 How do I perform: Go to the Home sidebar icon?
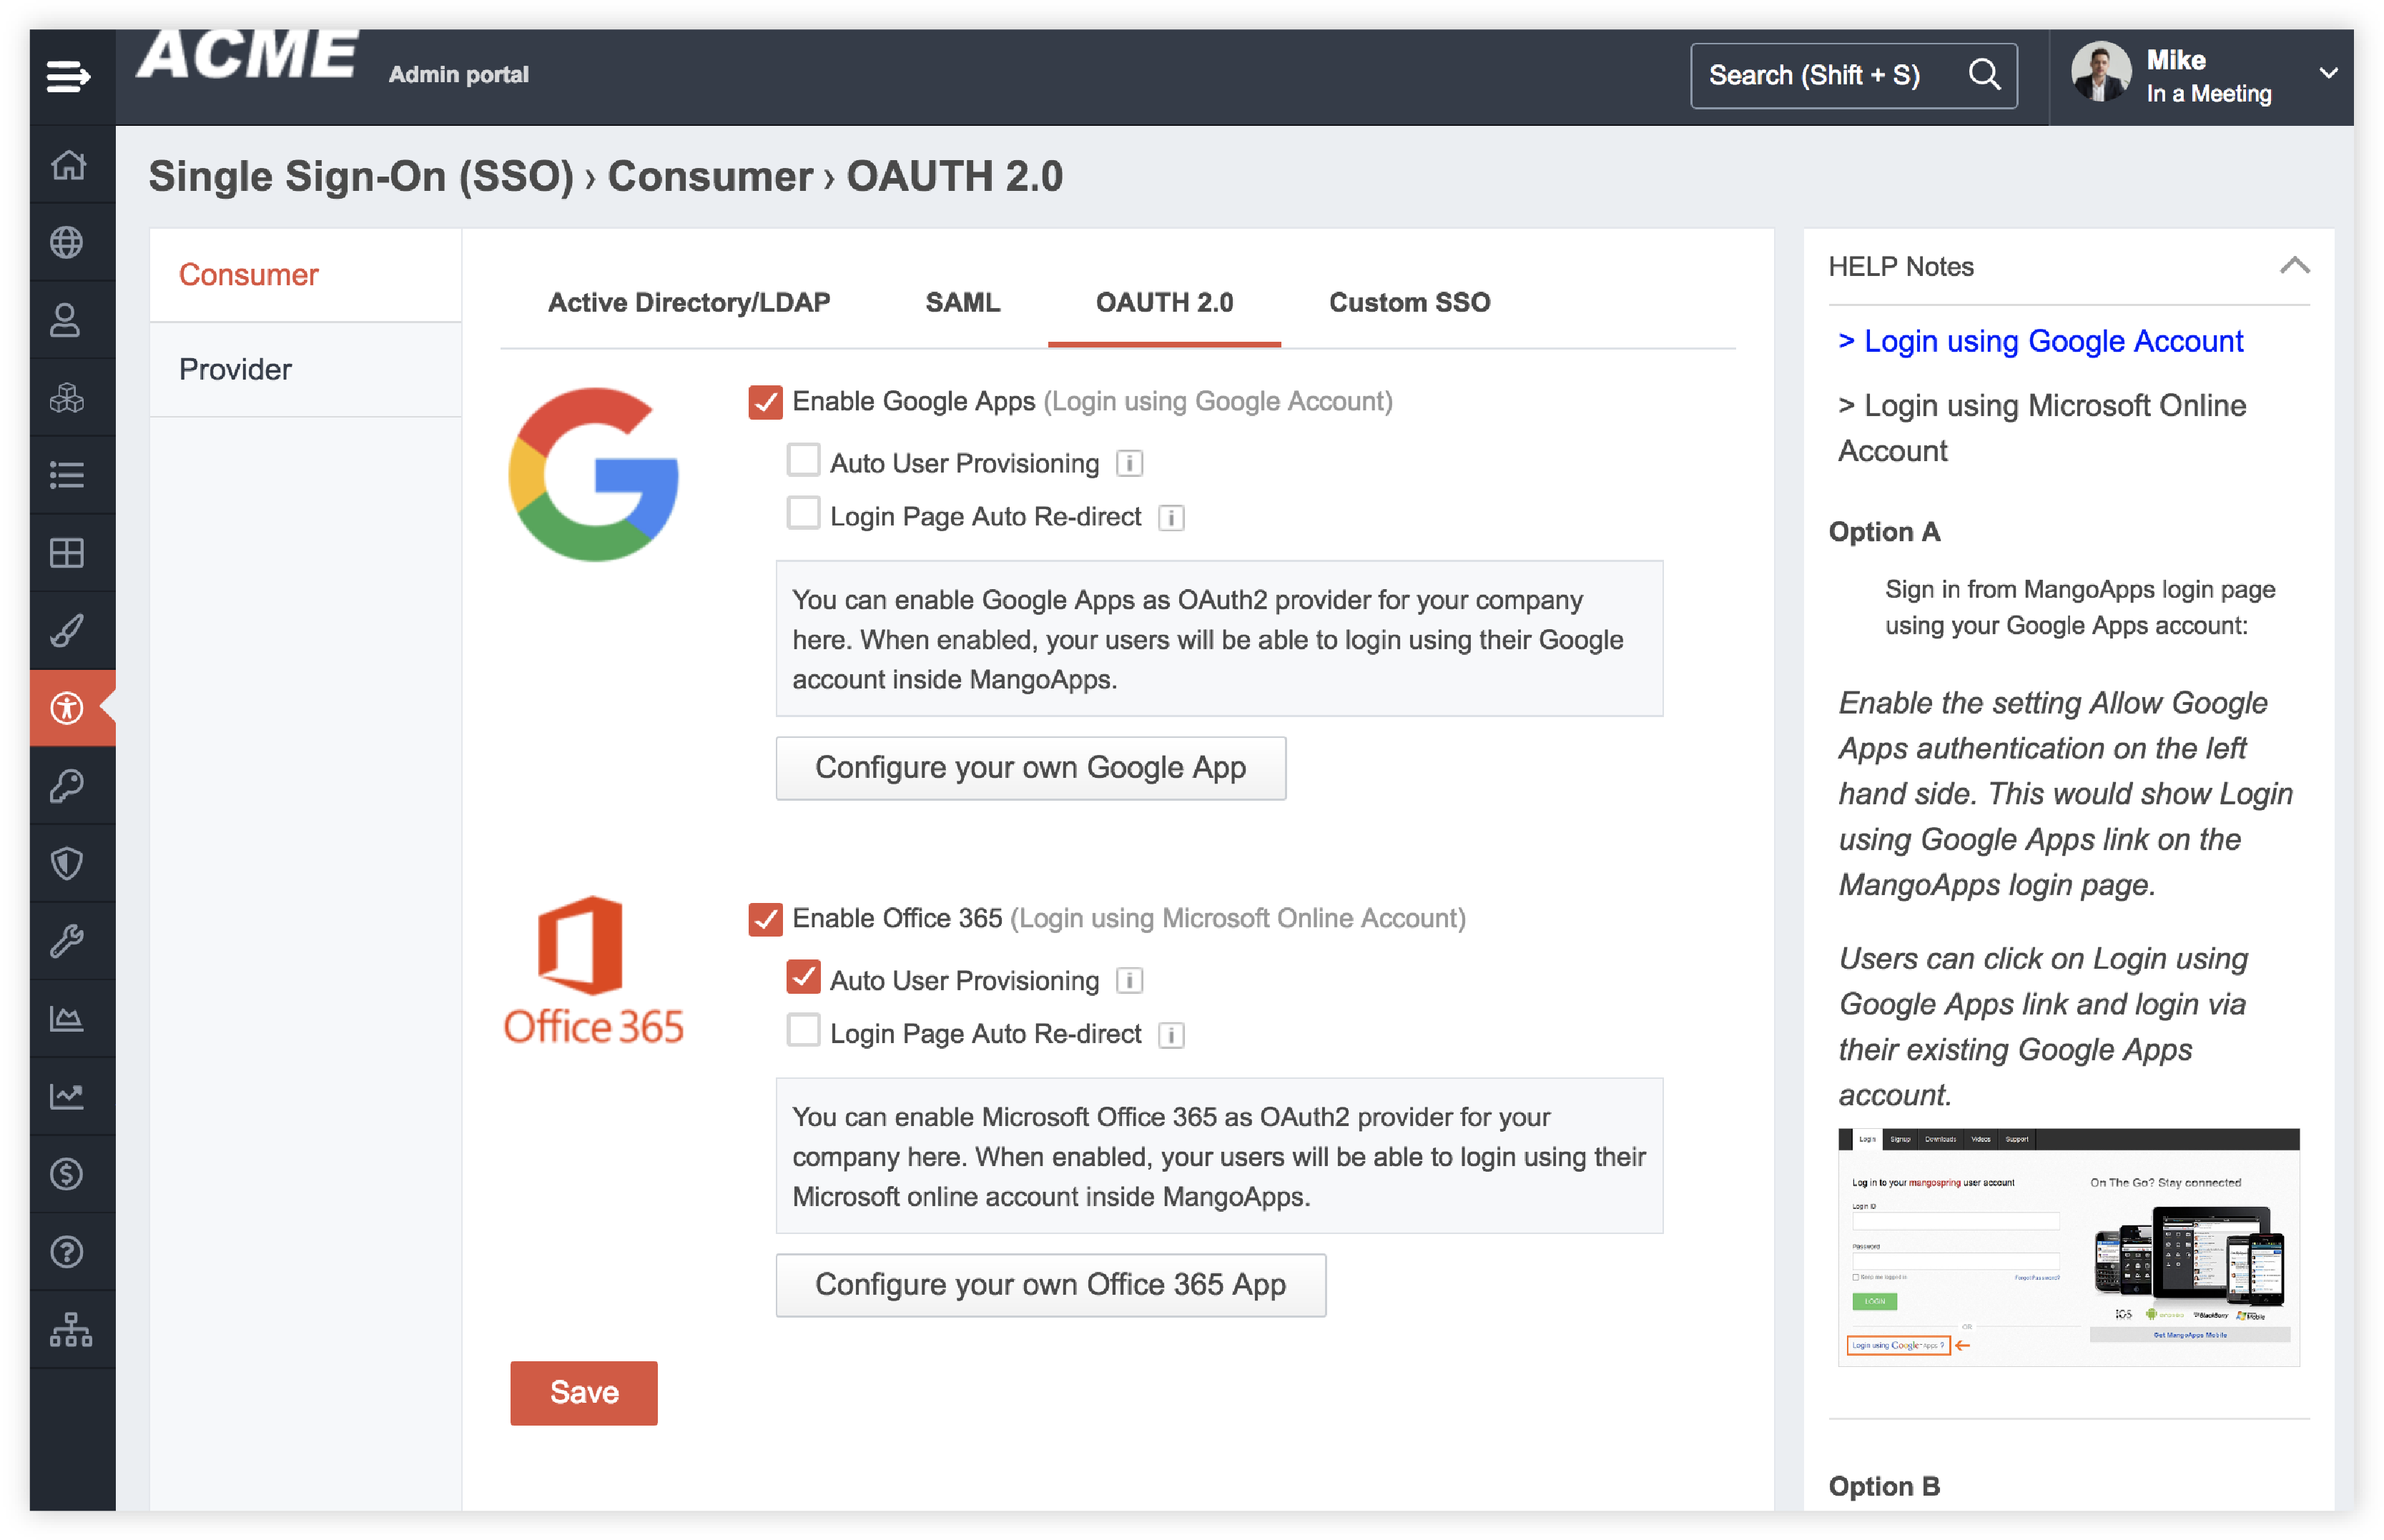tap(68, 164)
